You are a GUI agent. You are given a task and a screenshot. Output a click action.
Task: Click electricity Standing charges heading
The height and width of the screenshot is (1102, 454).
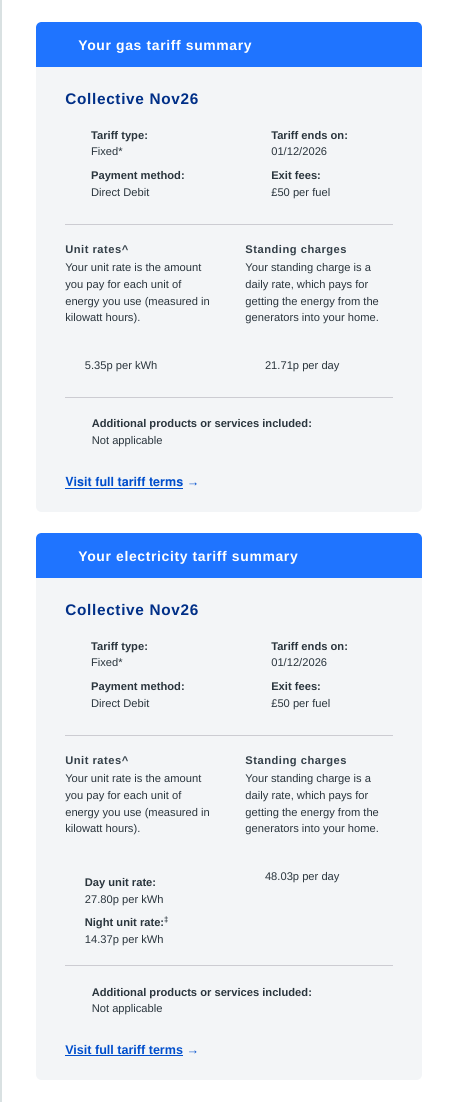[x=296, y=760]
